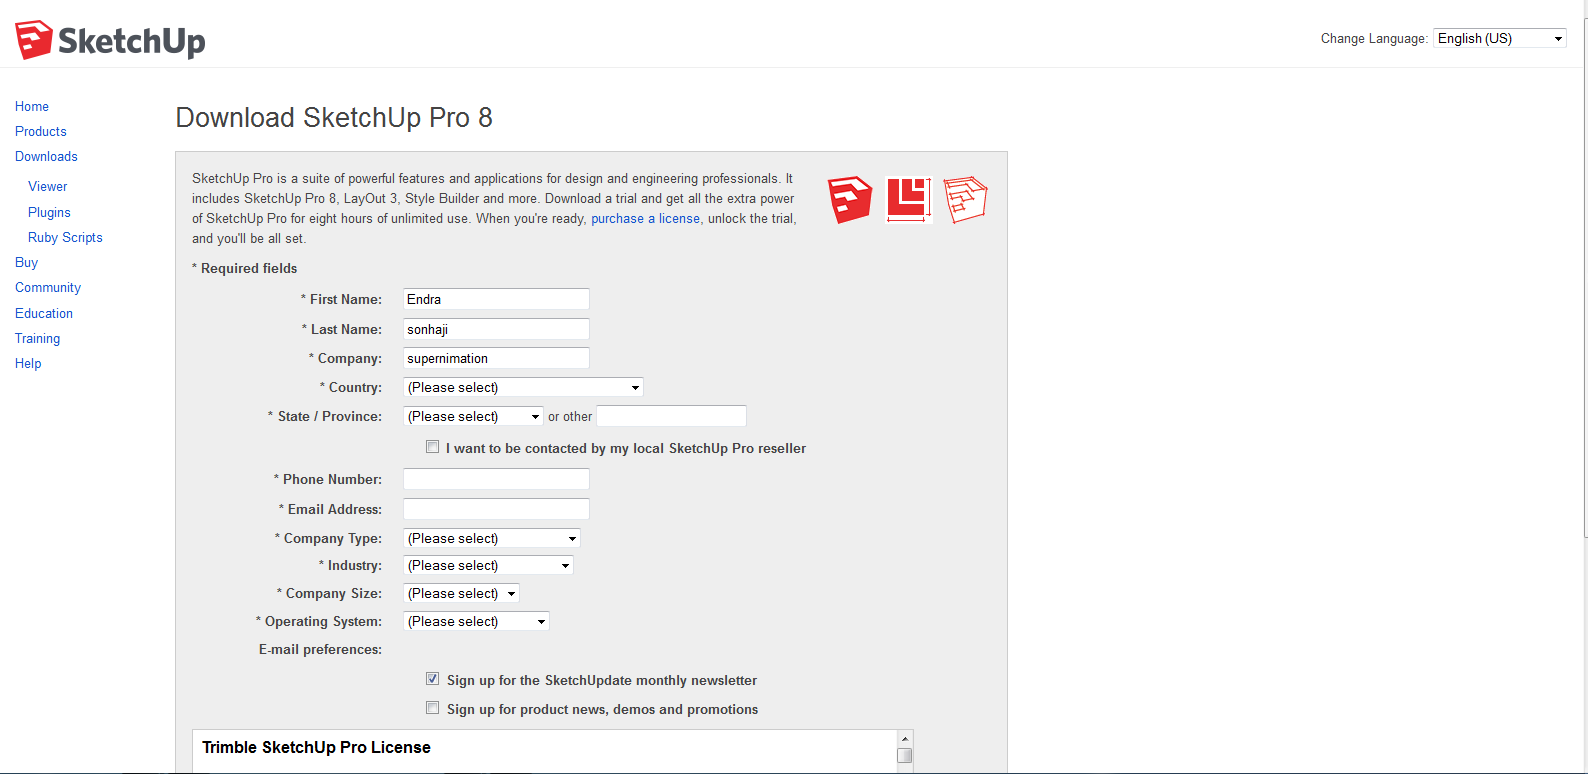Open Ruby Scripts under Downloads
The width and height of the screenshot is (1588, 774).
65,237
